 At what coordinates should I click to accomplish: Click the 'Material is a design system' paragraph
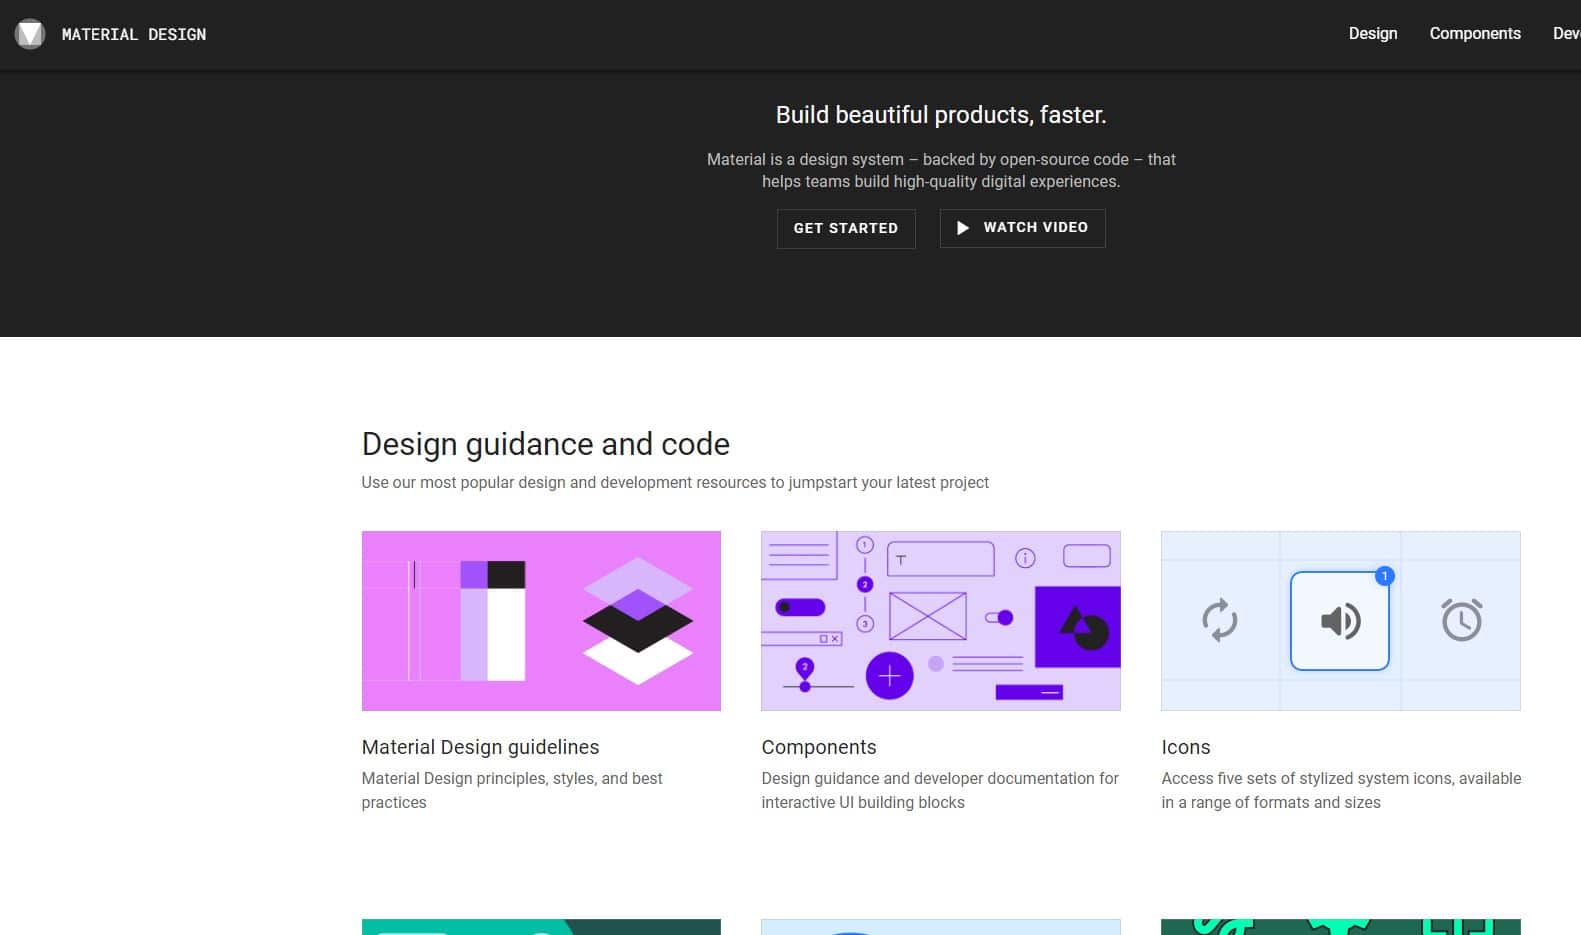pyautogui.click(x=941, y=170)
